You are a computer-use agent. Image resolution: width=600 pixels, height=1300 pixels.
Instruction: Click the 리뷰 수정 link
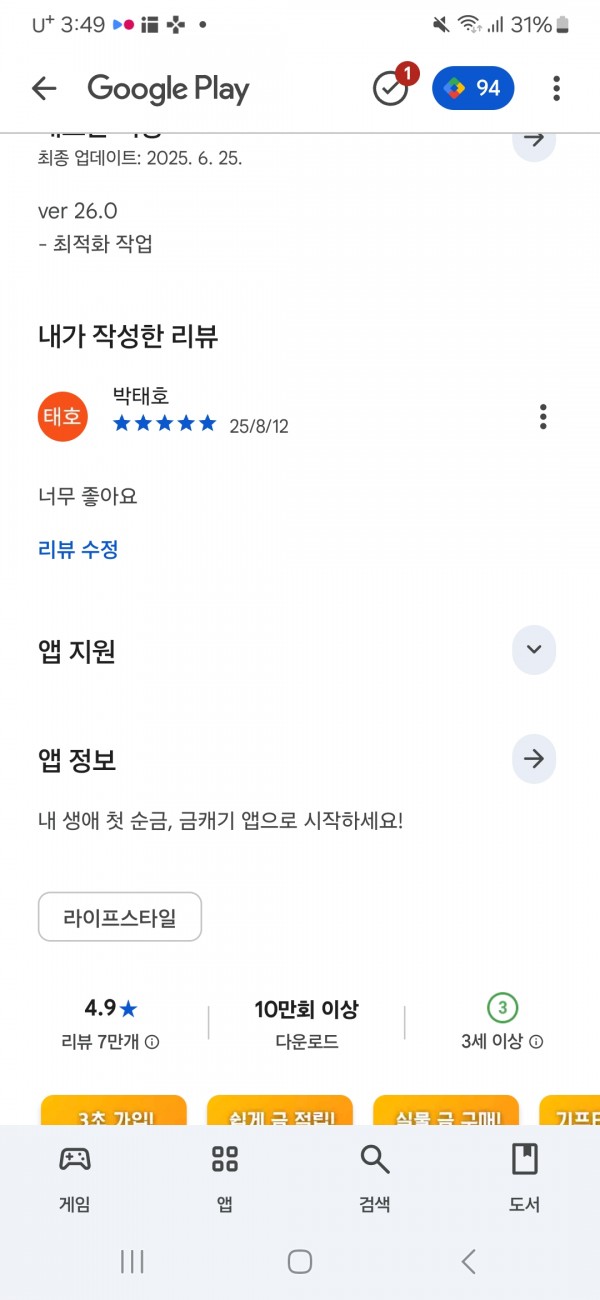point(78,549)
